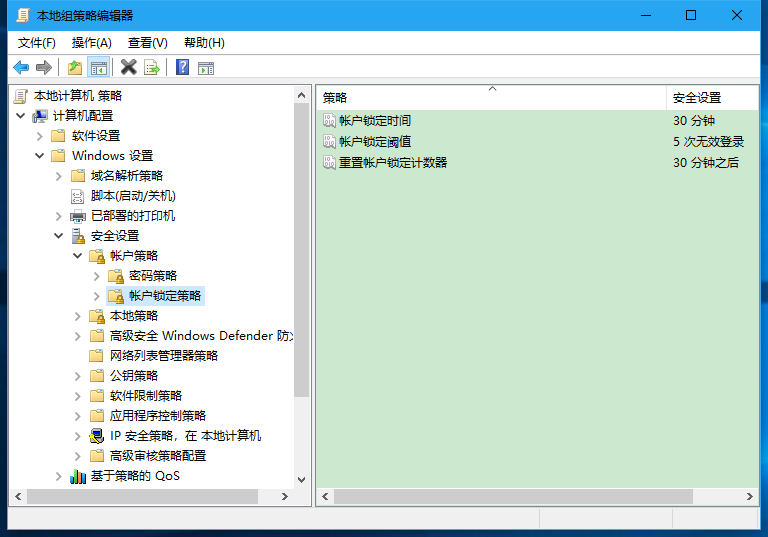Click the IP 安全策略 icon
Screen dimensions: 768x537
tap(96, 436)
